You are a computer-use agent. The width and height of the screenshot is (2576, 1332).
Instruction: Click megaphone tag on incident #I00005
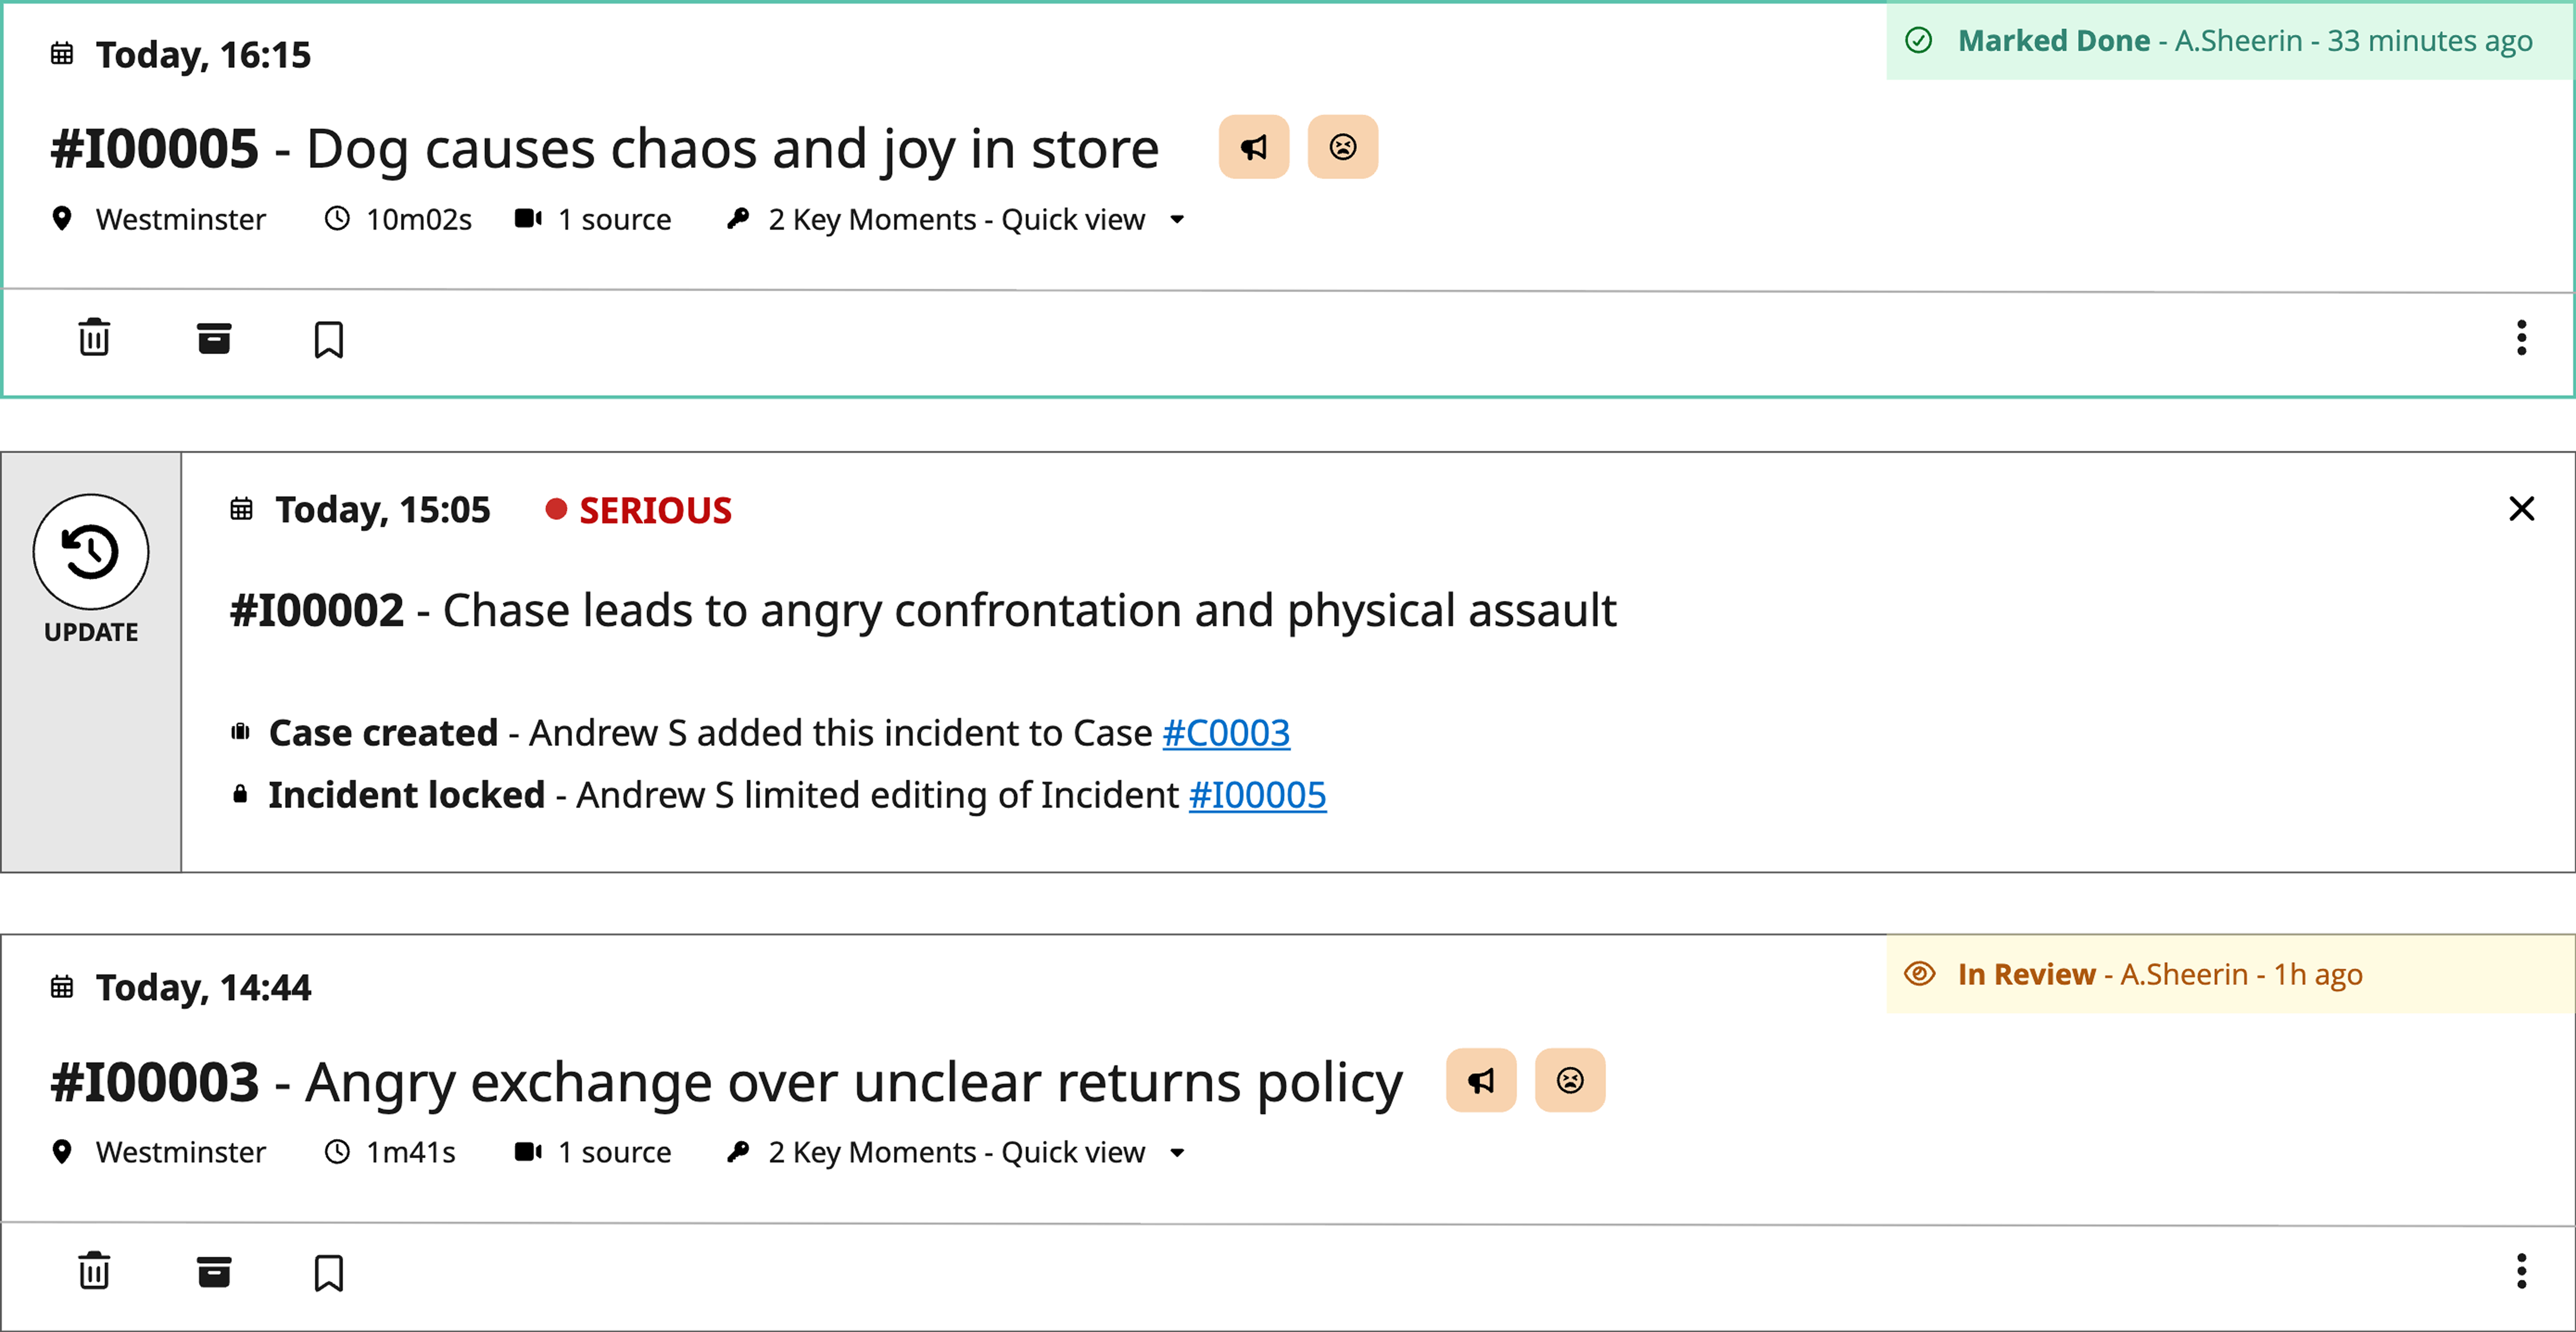(x=1254, y=147)
